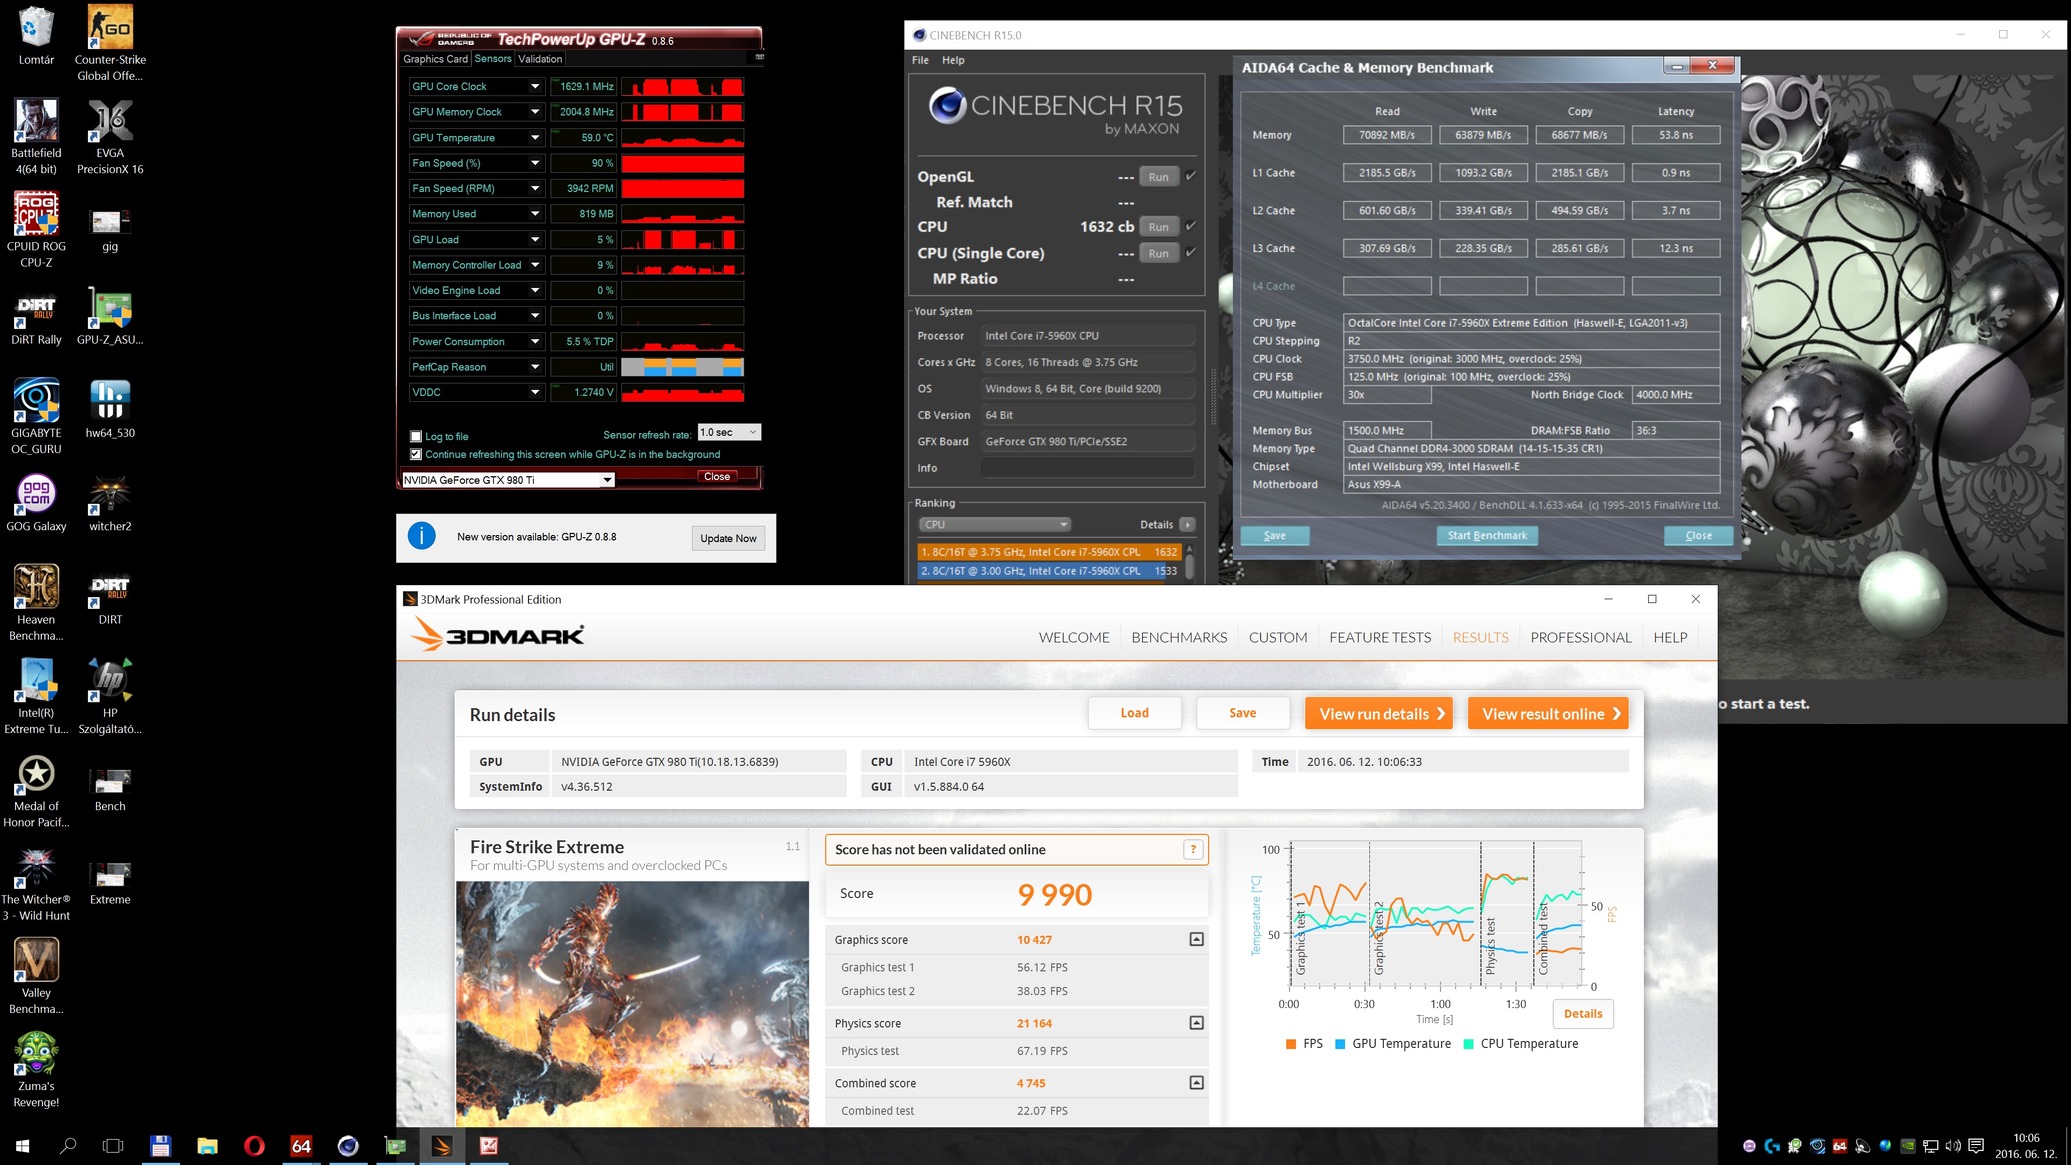The width and height of the screenshot is (2071, 1165).
Task: Collapse Physics score section in 3DMark
Action: [x=1196, y=1023]
